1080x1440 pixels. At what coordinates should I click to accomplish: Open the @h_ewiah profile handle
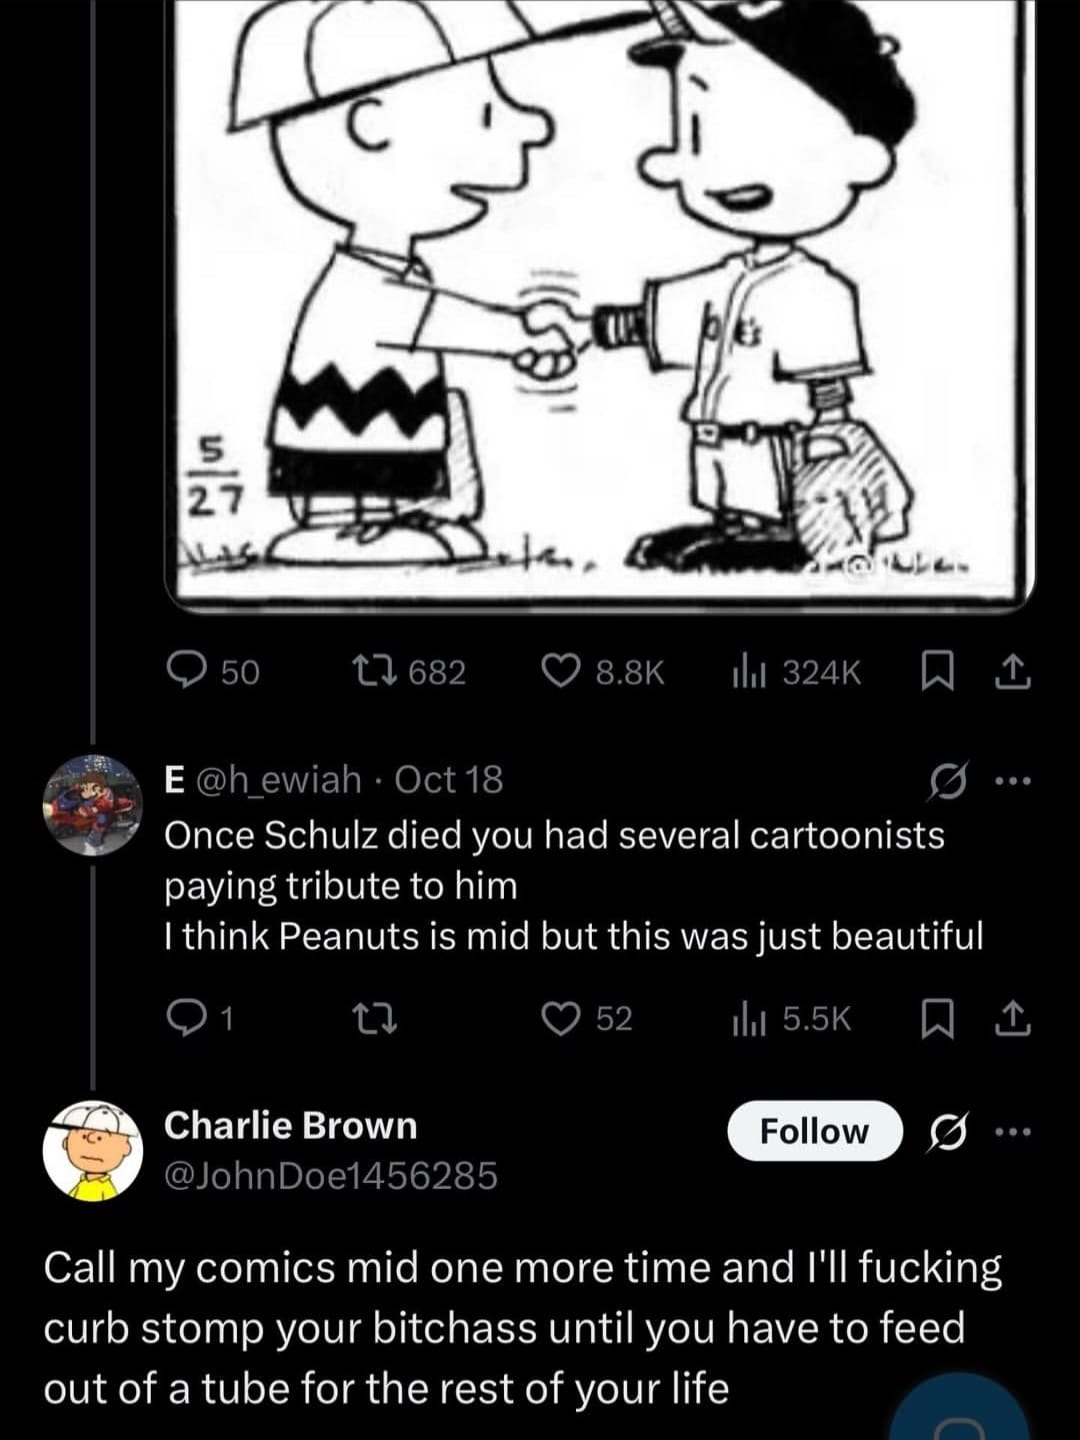[280, 779]
